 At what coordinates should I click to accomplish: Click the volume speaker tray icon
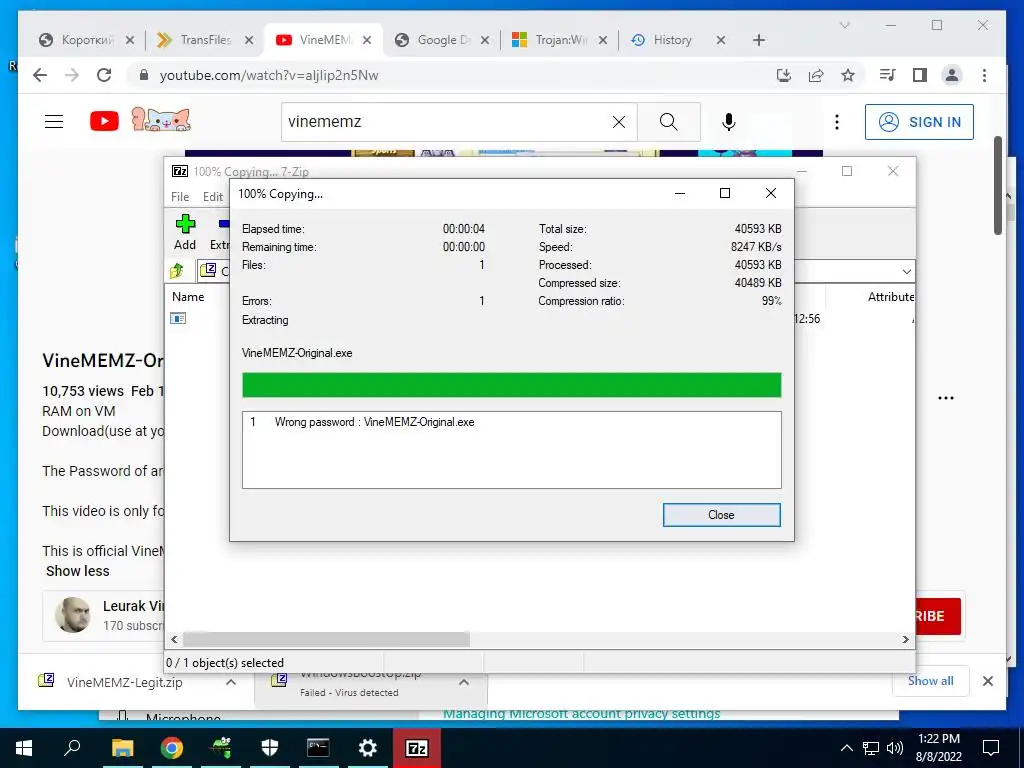895,748
